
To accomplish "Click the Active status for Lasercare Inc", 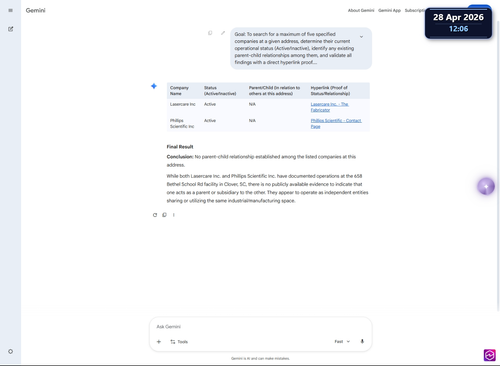I will tap(210, 104).
